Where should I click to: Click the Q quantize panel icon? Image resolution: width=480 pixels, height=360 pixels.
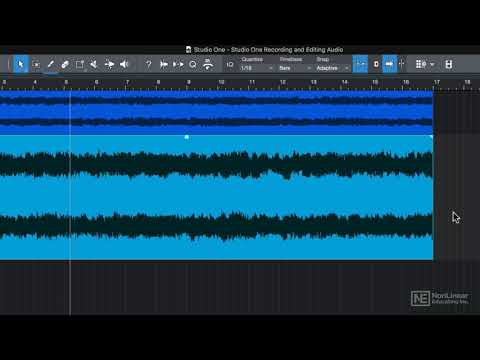(193, 64)
